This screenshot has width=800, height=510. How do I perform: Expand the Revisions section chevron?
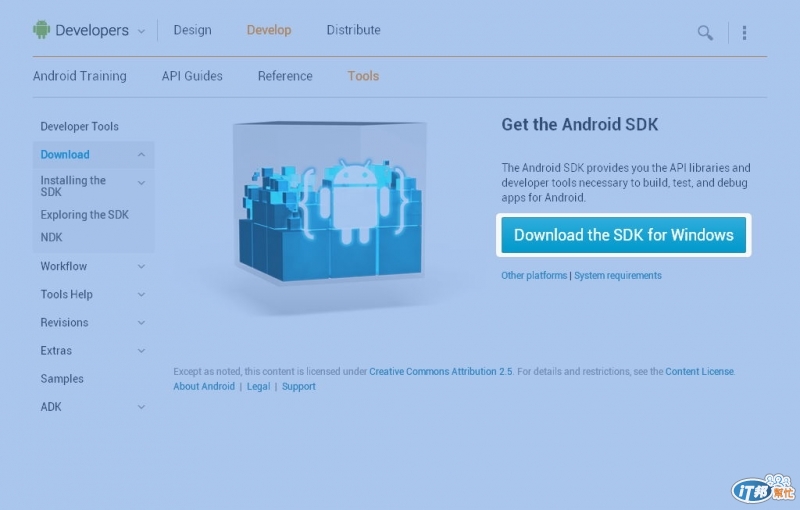coord(141,322)
